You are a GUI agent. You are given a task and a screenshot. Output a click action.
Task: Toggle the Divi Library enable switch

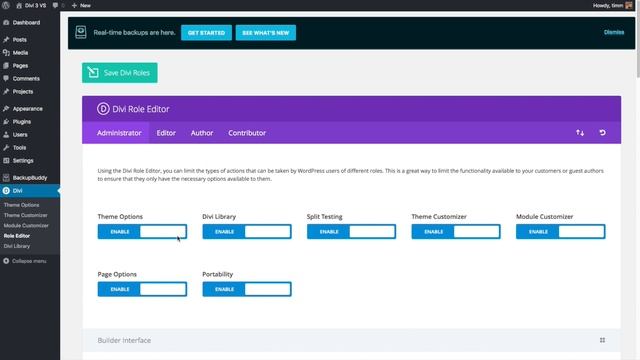click(247, 231)
